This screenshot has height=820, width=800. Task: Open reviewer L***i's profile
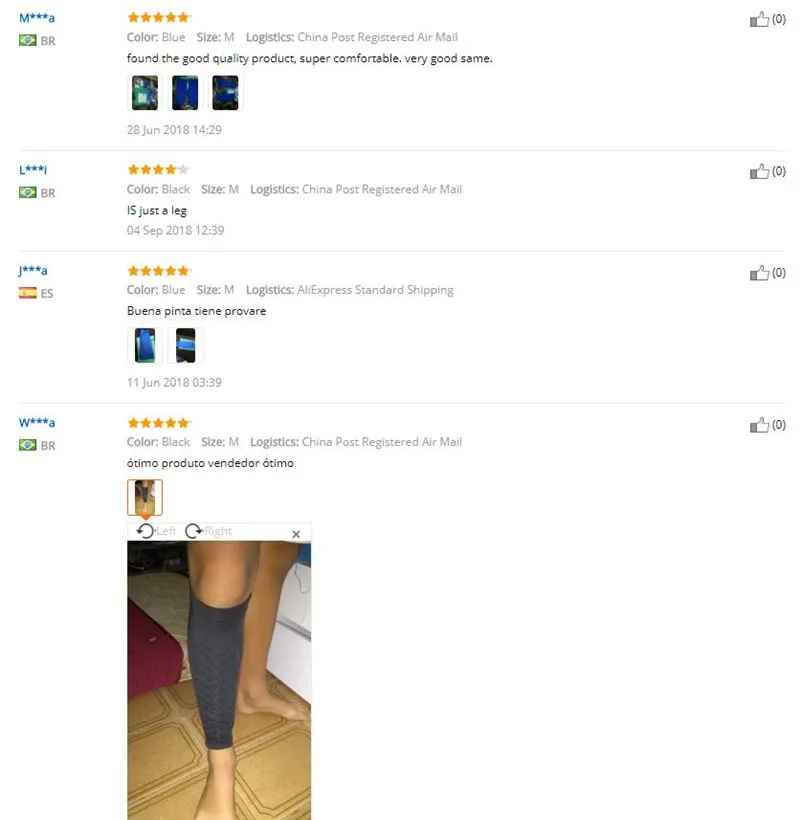tap(33, 169)
